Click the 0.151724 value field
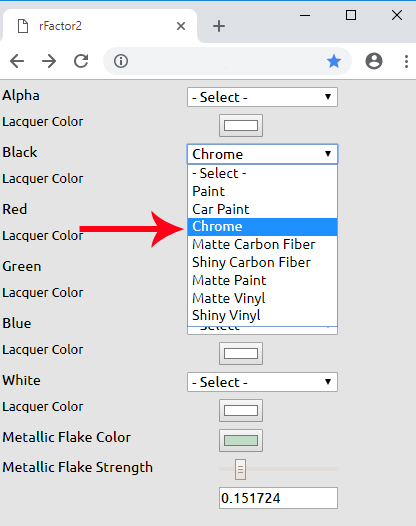The image size is (416, 526). click(278, 498)
